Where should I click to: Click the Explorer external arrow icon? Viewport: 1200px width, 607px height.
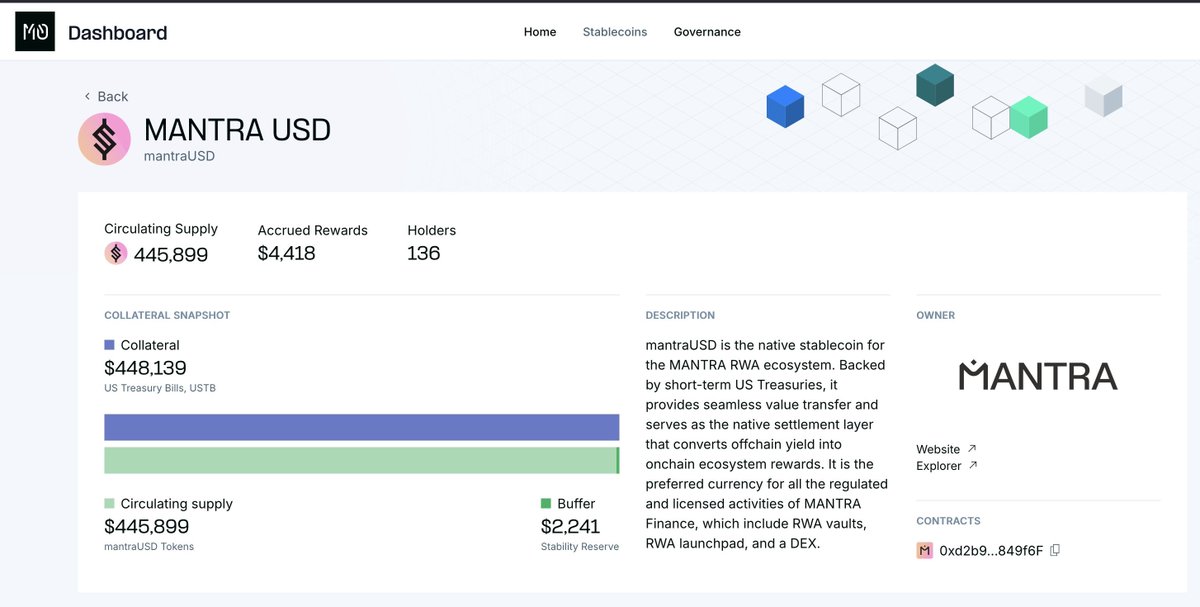[973, 465]
